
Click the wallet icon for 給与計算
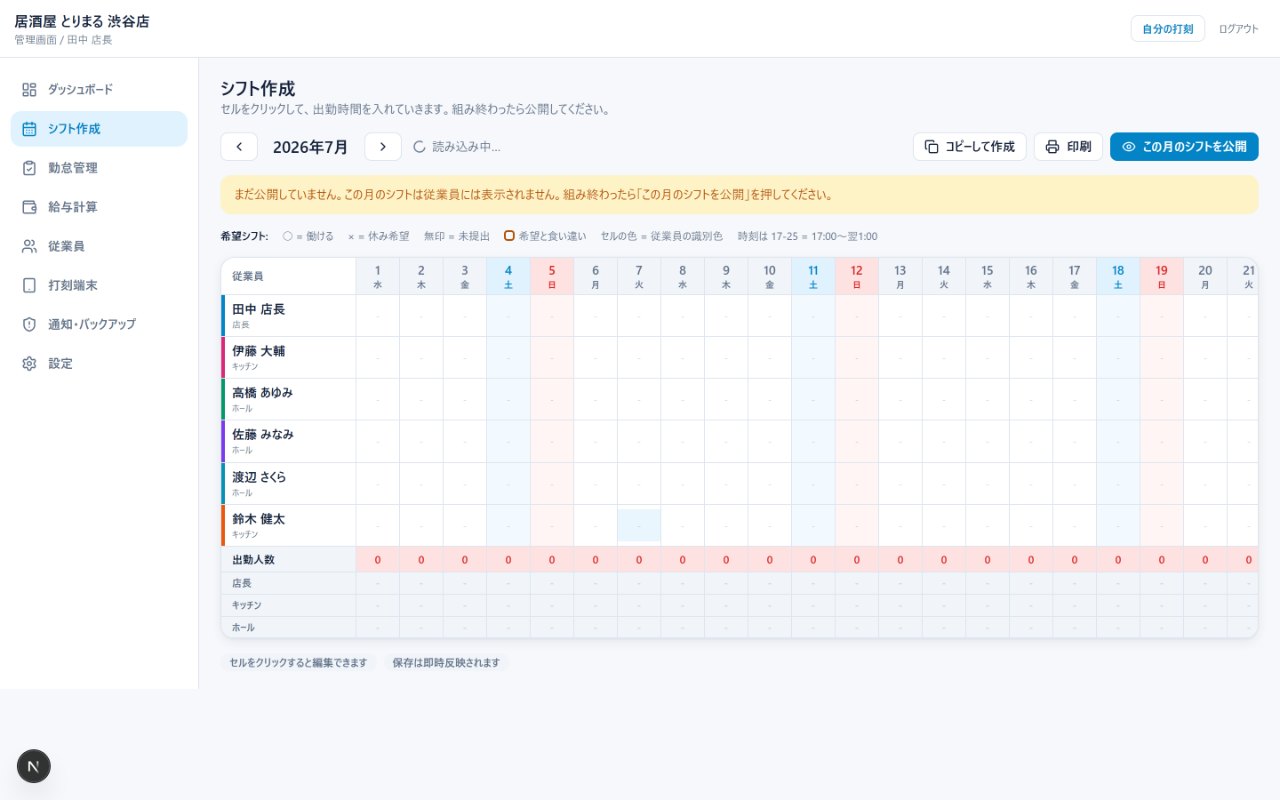coord(29,207)
